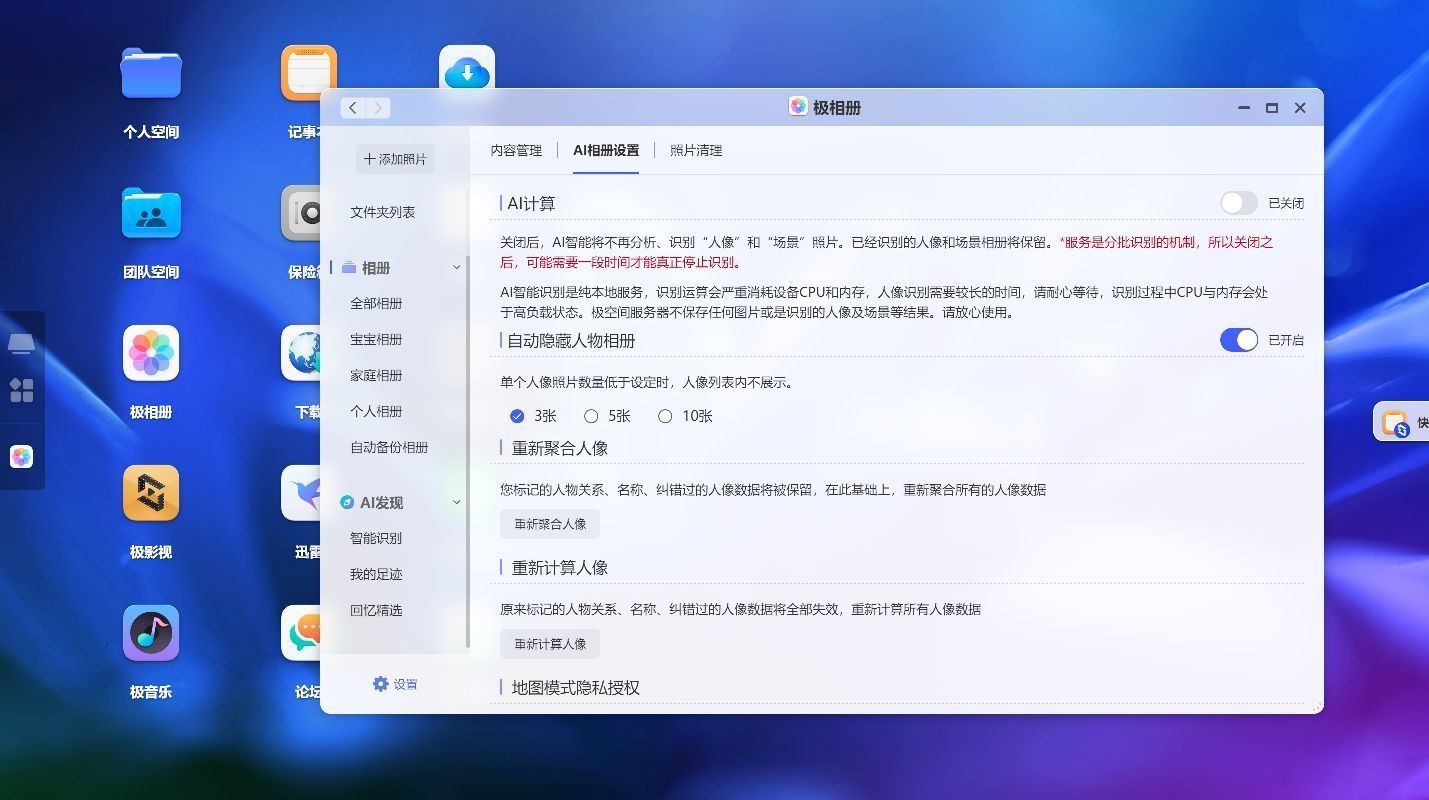The width and height of the screenshot is (1429, 800).
Task: Open 宝宝相册 in the sidebar
Action: coord(376,340)
